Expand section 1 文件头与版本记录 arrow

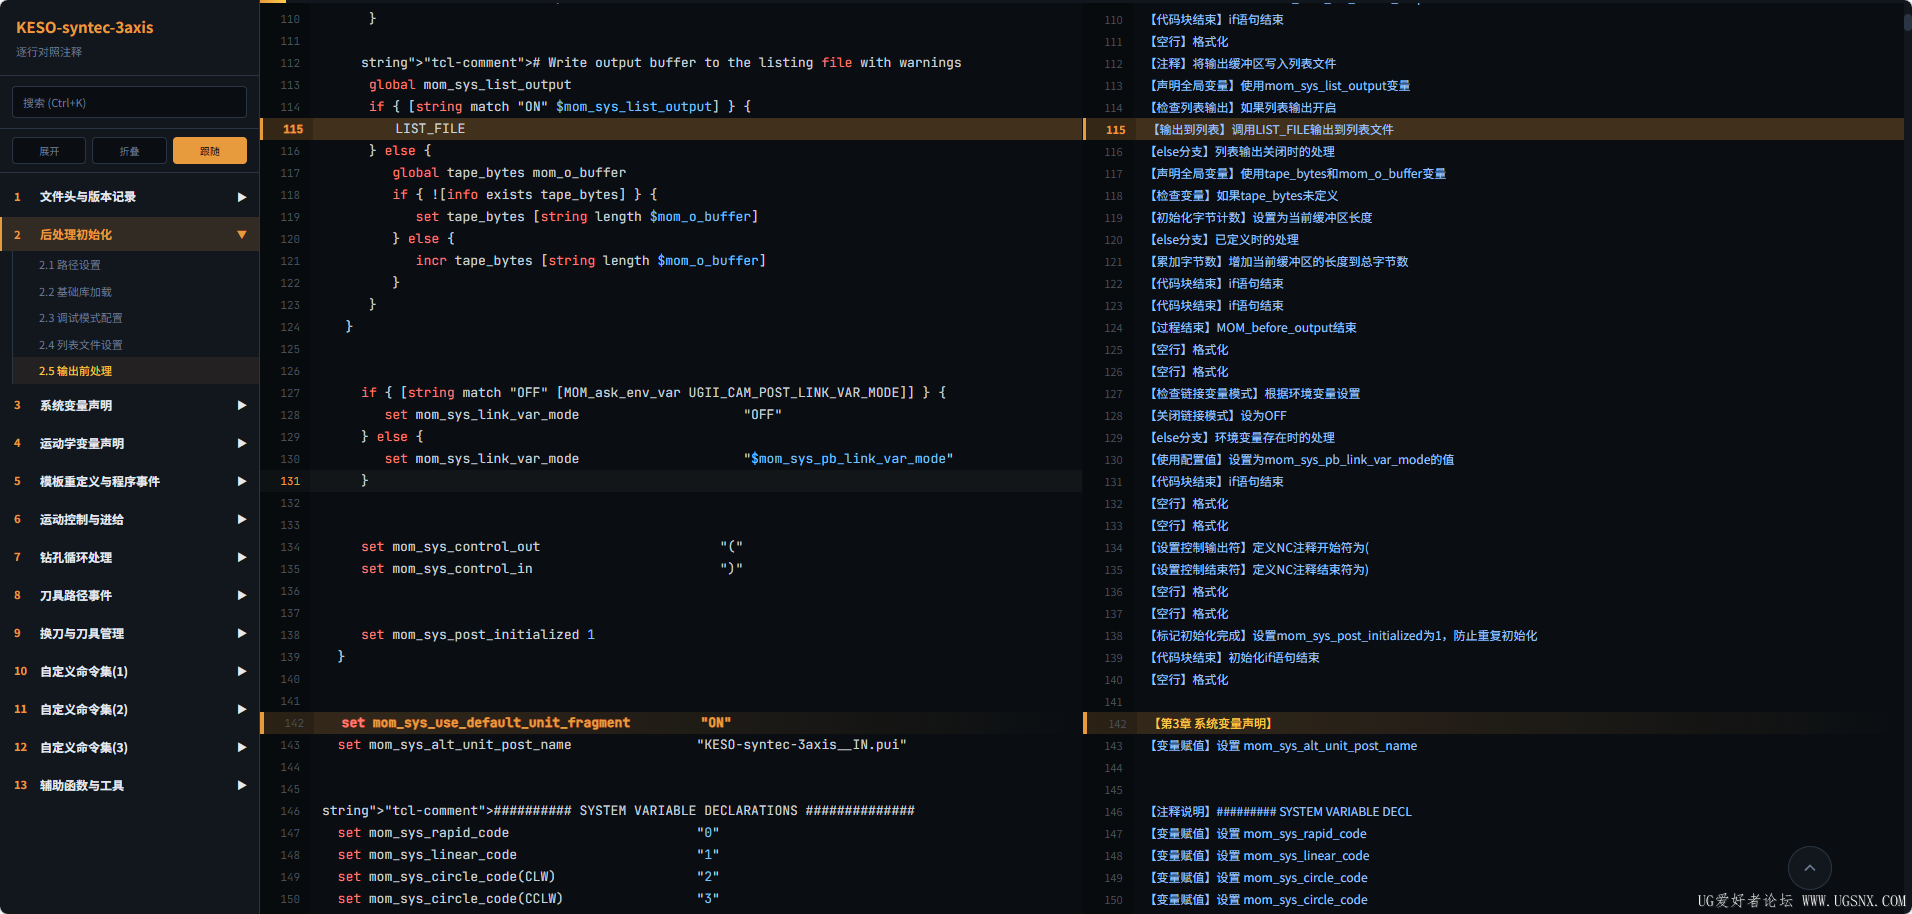click(241, 197)
